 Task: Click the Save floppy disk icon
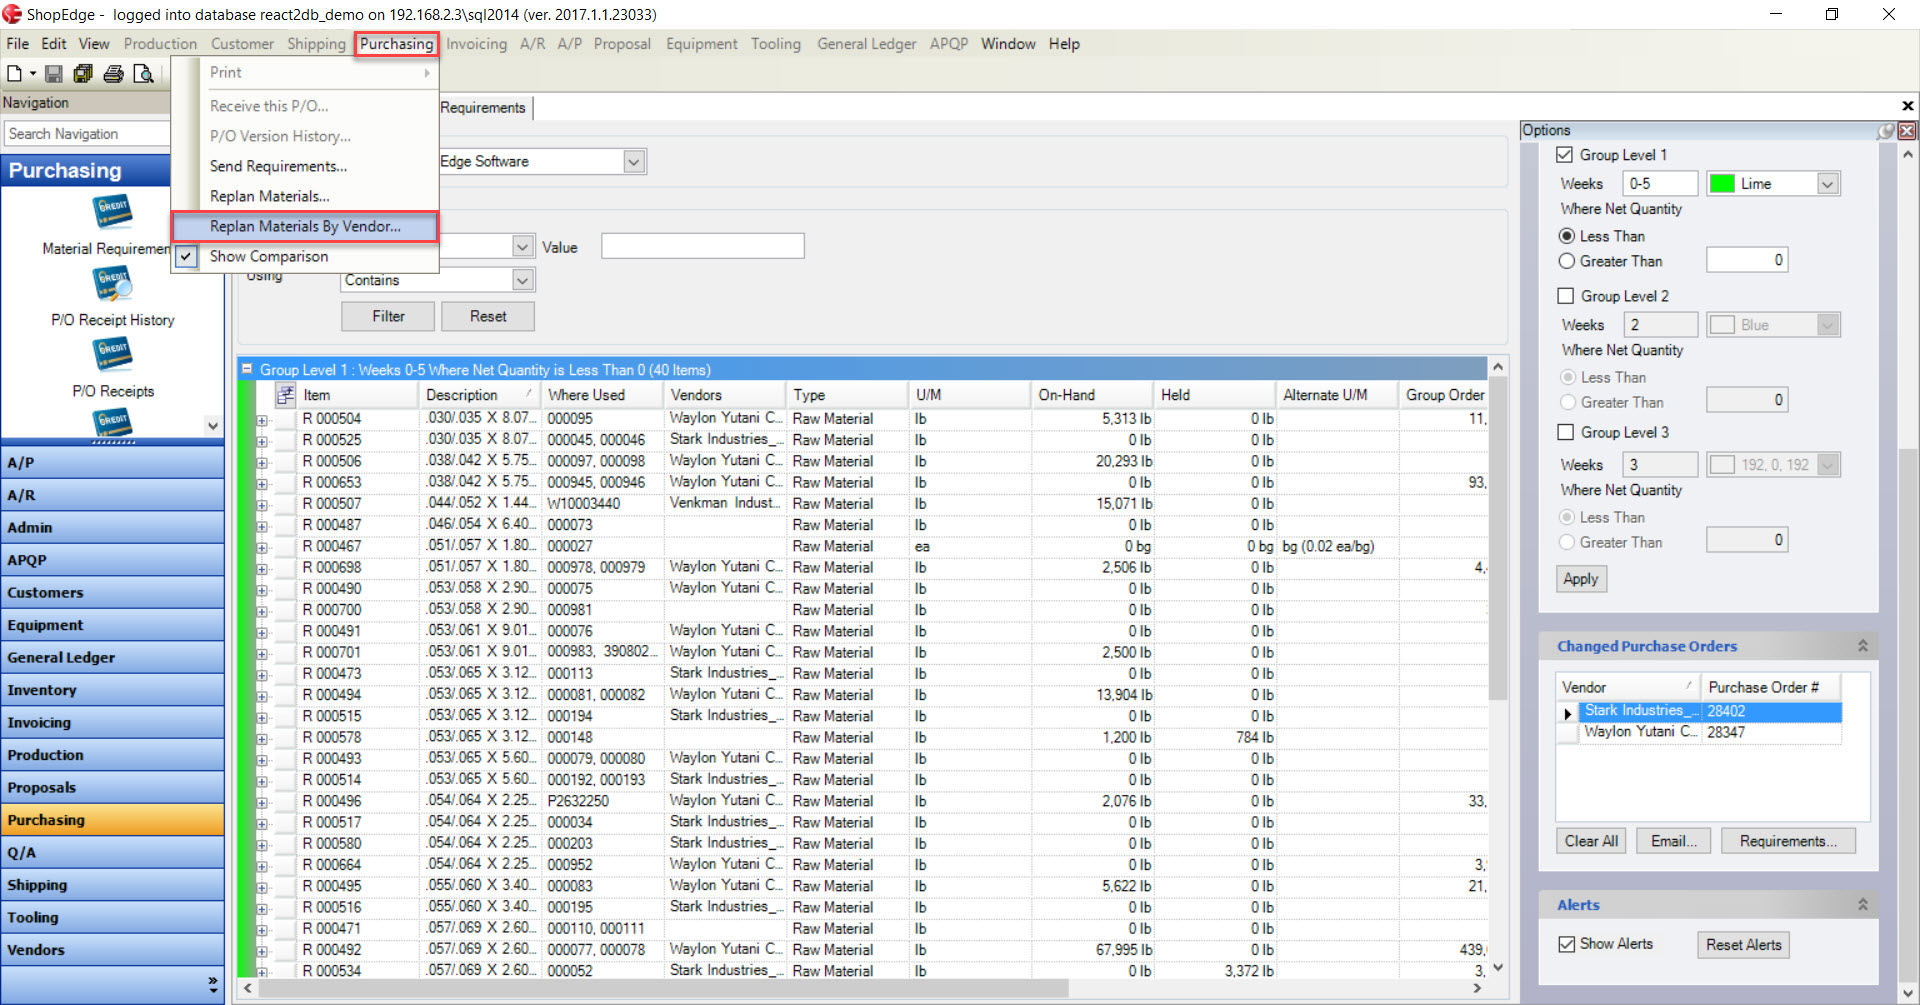54,73
